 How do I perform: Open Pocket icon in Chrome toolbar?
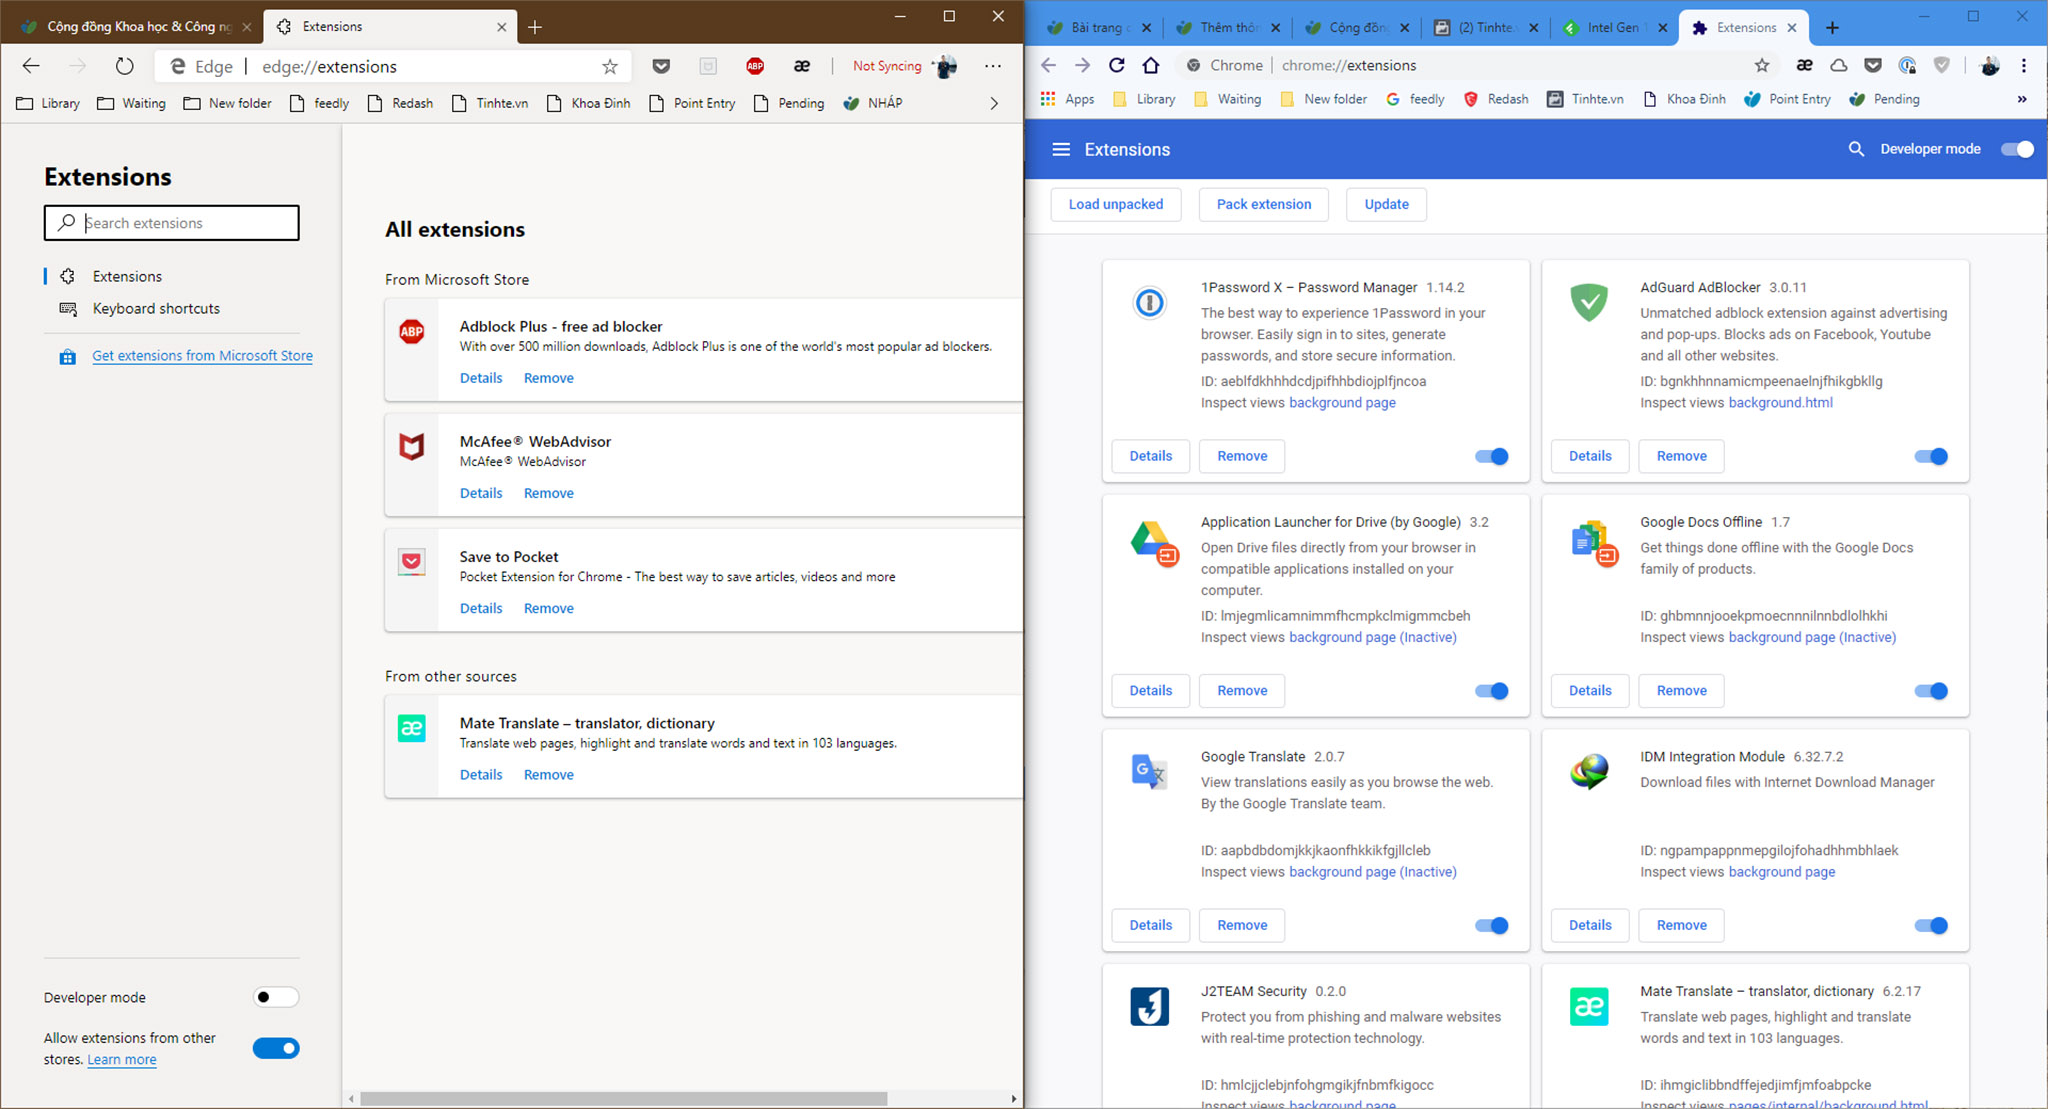1873,65
